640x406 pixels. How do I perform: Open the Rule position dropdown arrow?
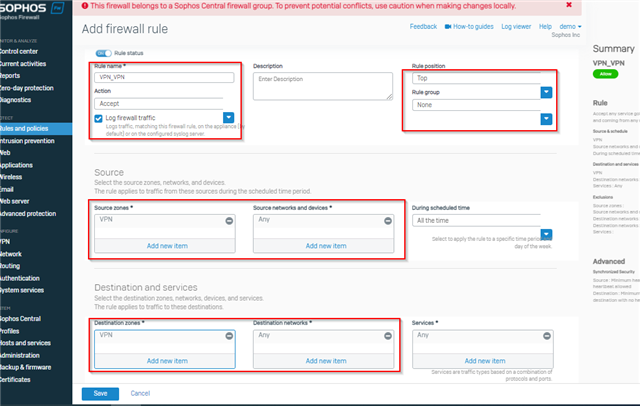coord(546,92)
